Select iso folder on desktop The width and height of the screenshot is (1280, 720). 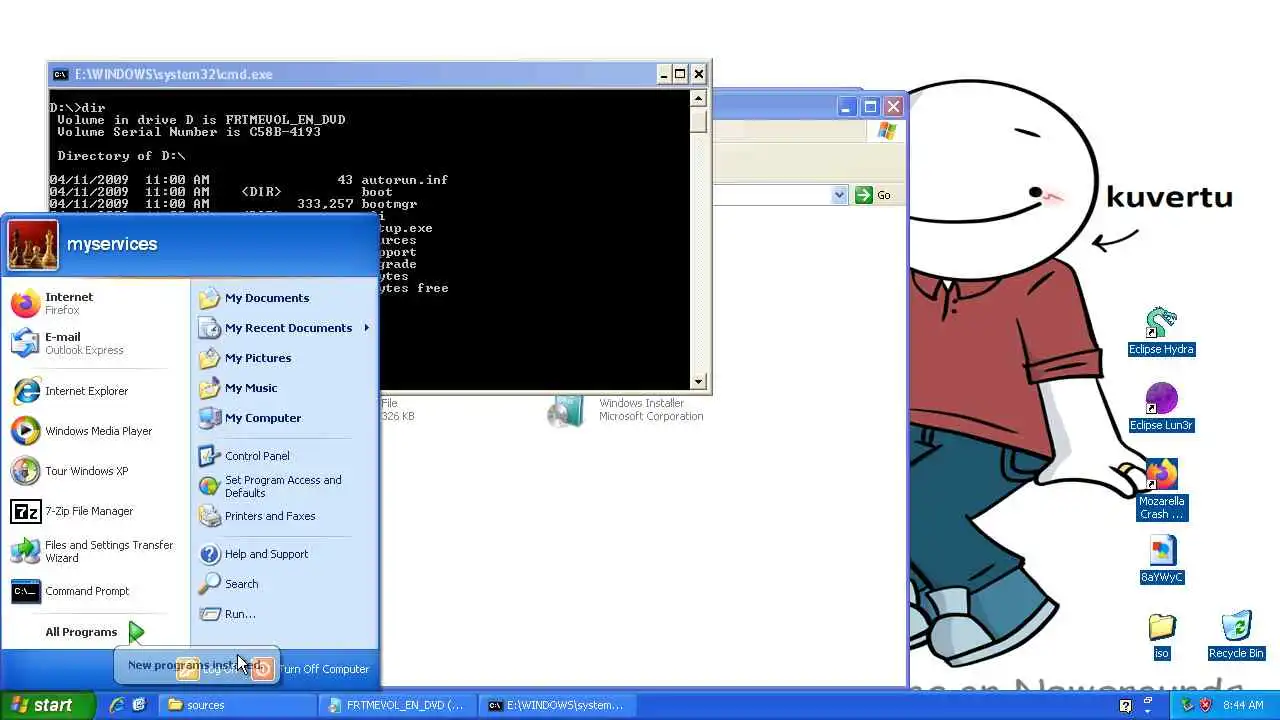point(1161,636)
